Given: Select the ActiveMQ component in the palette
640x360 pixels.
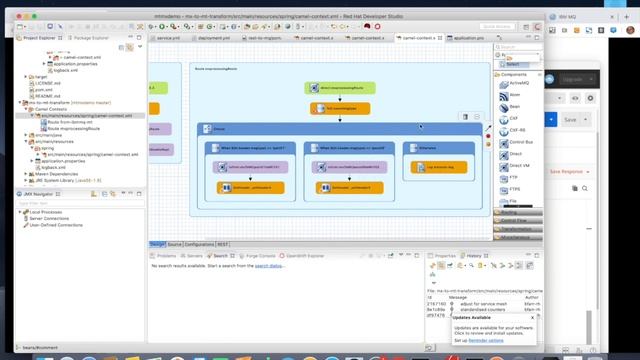Looking at the screenshot, I should 515,83.
